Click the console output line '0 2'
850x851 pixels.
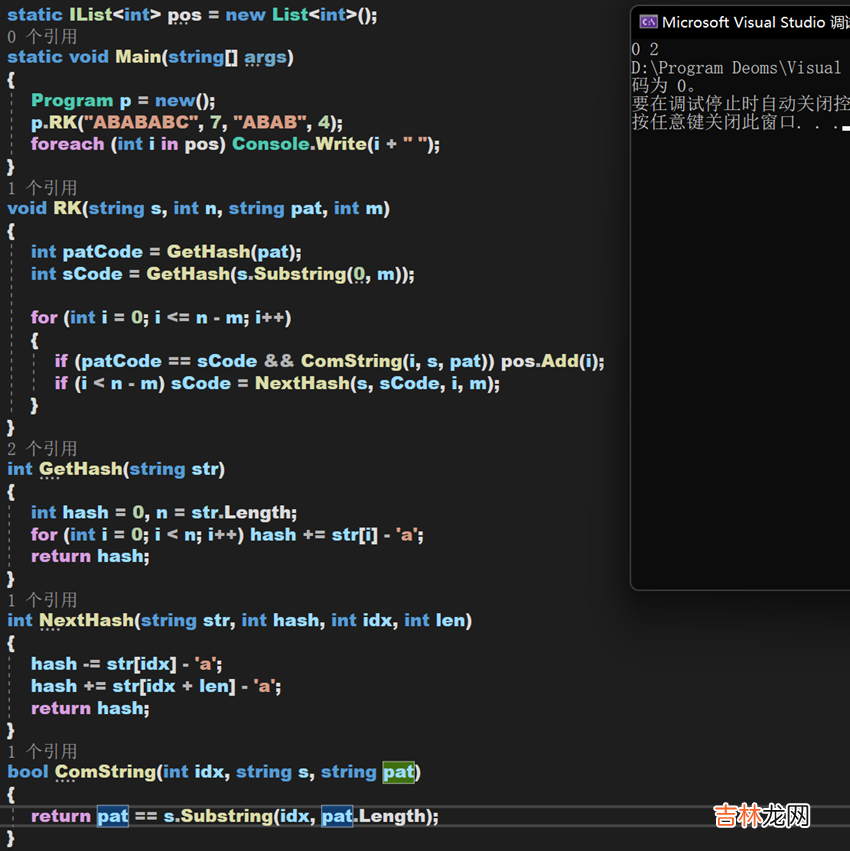pyautogui.click(x=645, y=49)
